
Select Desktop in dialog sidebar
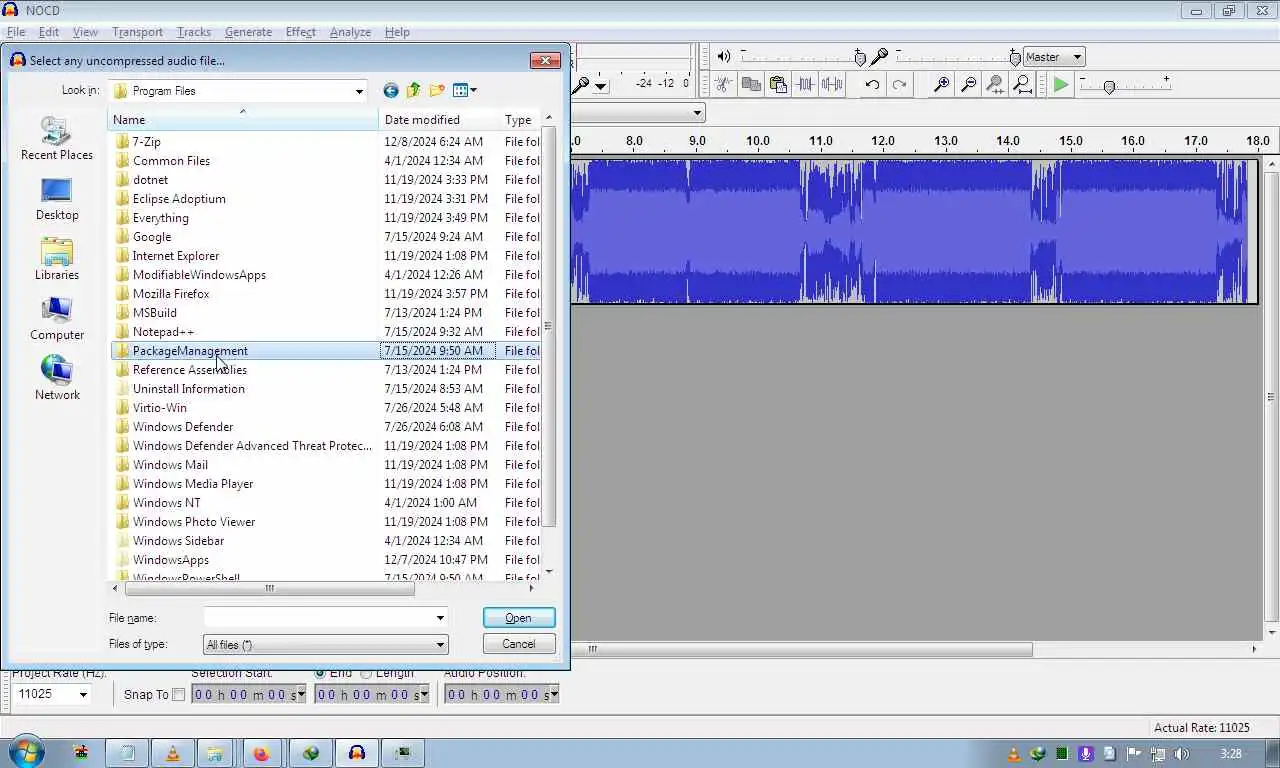coord(57,199)
